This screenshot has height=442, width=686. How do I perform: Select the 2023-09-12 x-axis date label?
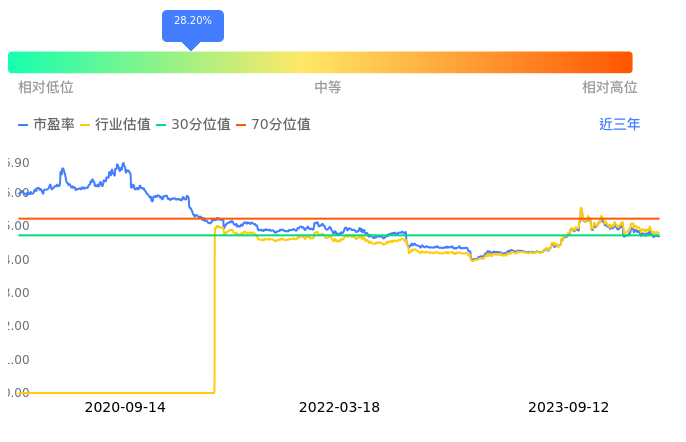pos(568,407)
